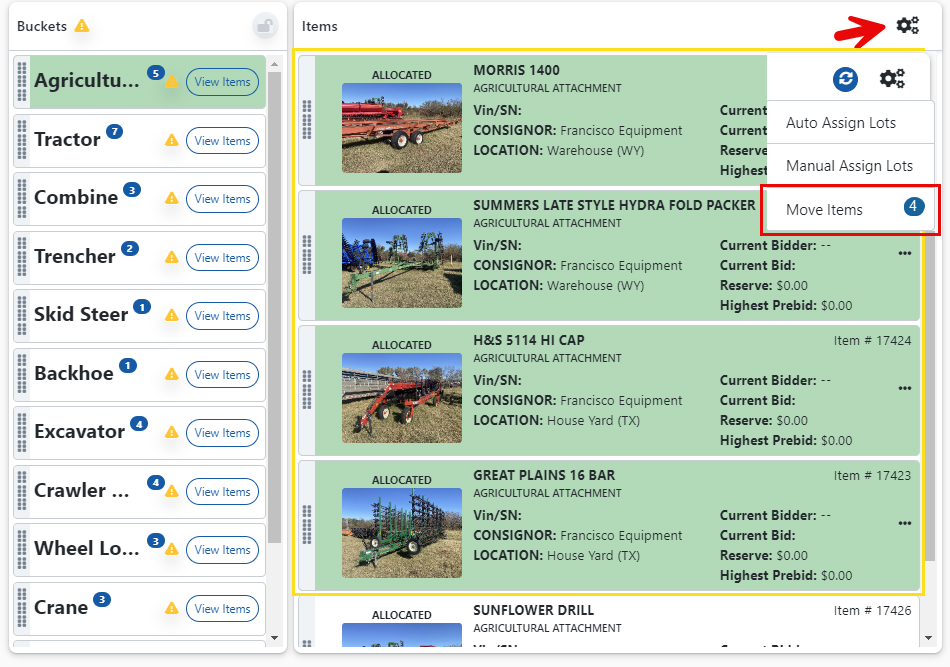Click the Move Items count badge 4
950x667 pixels.
(914, 206)
